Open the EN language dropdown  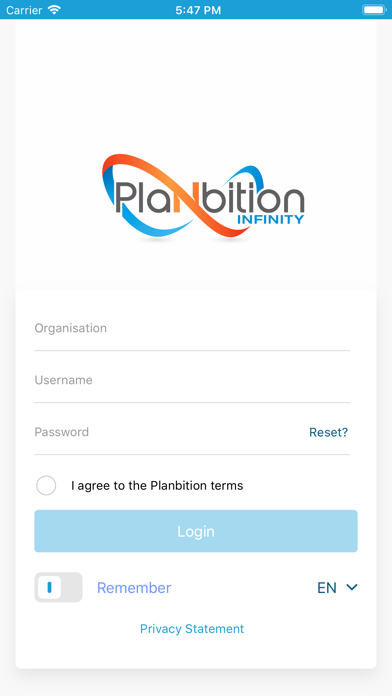(337, 588)
